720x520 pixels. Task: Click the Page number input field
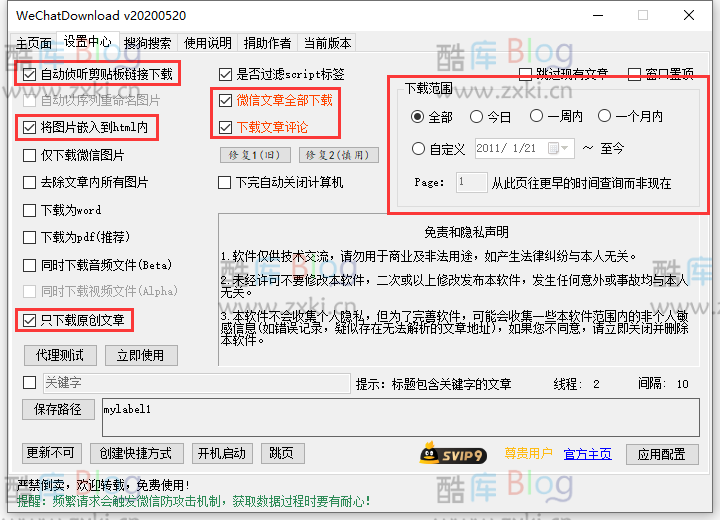[x=471, y=182]
